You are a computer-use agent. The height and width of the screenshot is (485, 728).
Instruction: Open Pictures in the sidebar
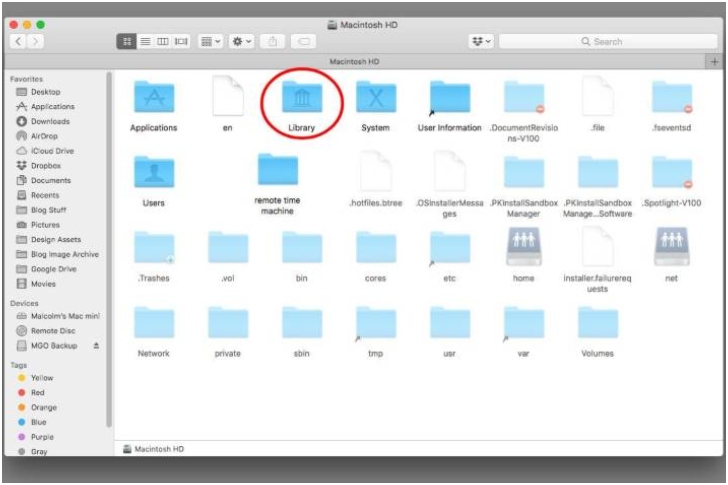coord(38,225)
